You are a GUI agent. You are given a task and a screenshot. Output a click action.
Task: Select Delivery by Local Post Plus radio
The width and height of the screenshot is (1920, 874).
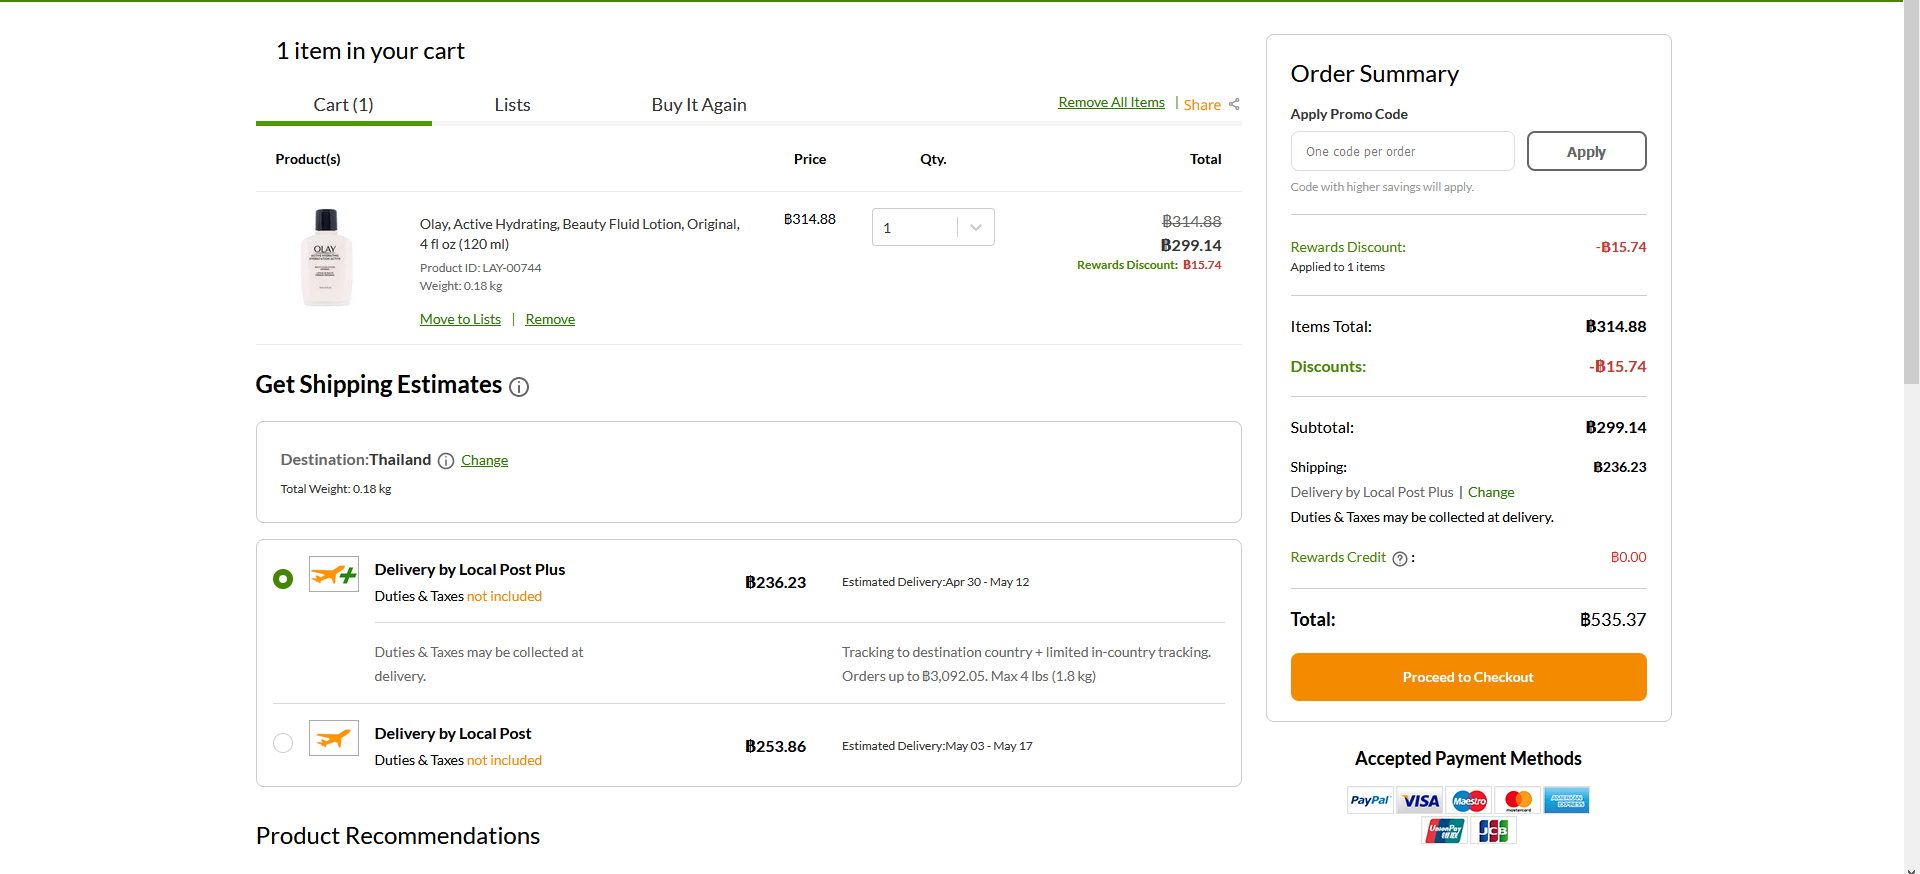(x=283, y=579)
